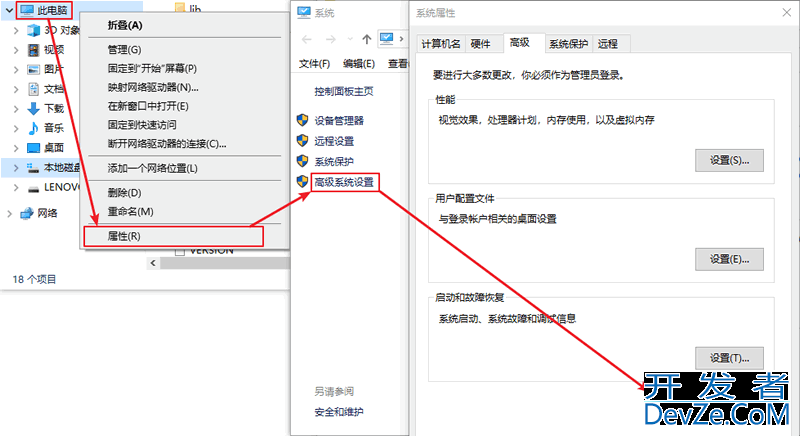The height and width of the screenshot is (436, 800).
Task: Click the Downloads arrow icon
Action: [x=34, y=108]
